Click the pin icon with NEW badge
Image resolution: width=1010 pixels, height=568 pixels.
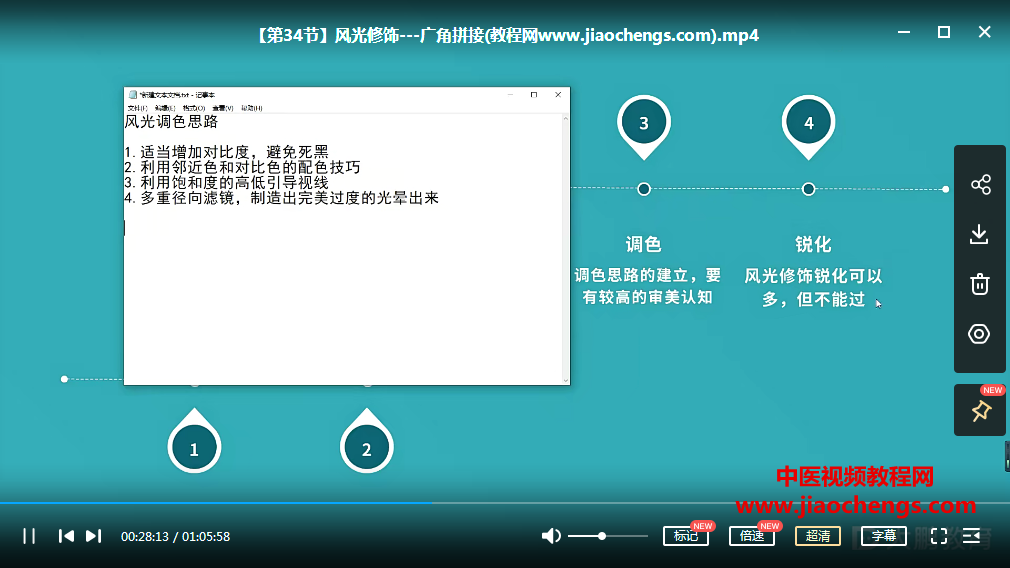[980, 410]
